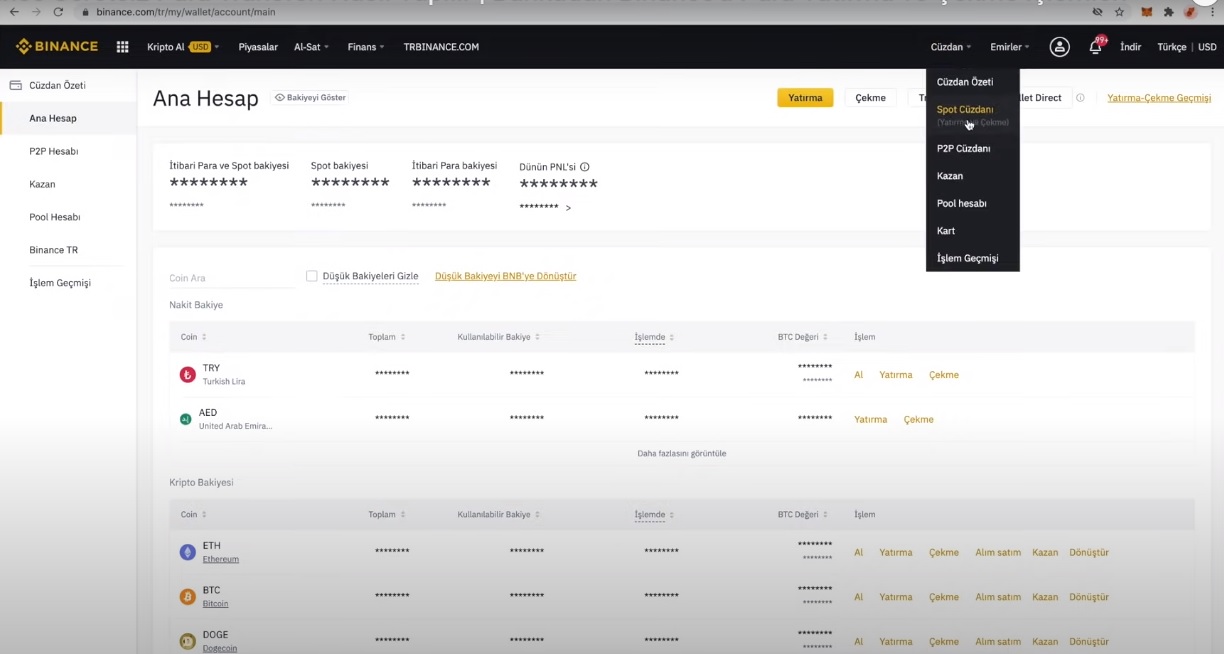Expand the Finans dropdown

tap(366, 47)
